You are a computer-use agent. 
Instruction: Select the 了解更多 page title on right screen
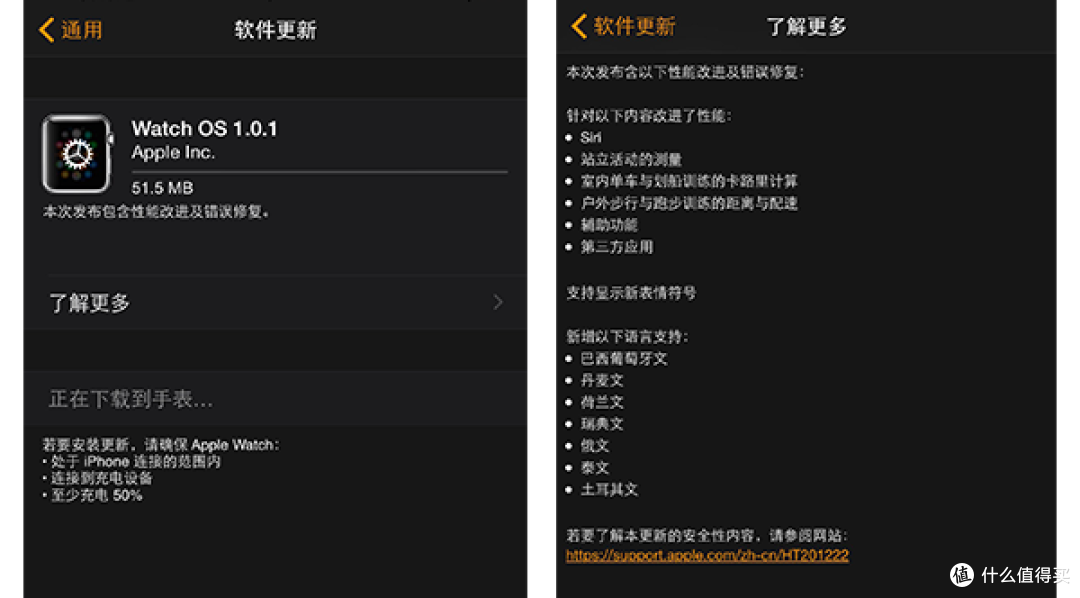pos(807,27)
